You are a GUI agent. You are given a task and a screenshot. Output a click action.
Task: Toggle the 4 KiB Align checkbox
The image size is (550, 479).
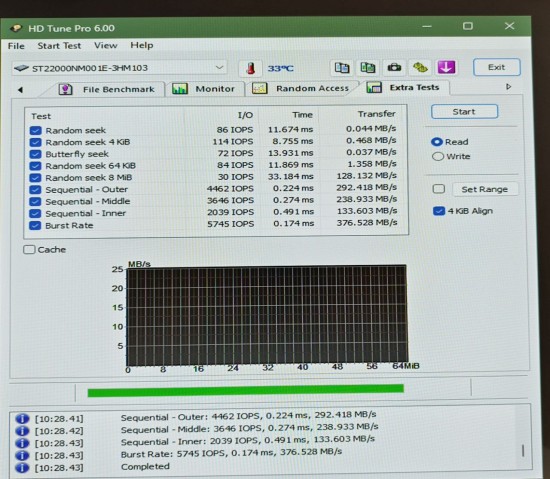coord(439,211)
